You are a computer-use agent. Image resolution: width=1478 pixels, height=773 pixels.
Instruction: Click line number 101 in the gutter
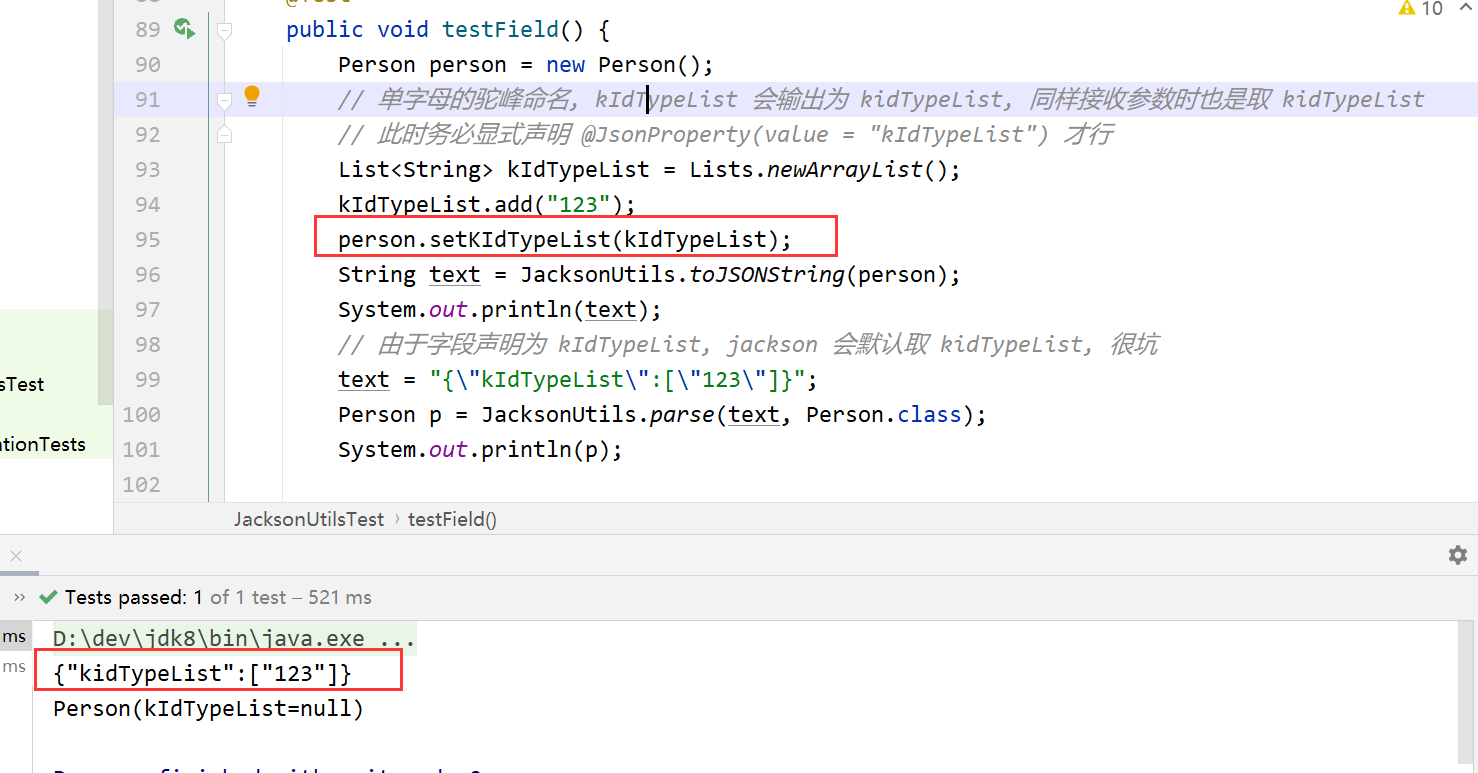(141, 449)
